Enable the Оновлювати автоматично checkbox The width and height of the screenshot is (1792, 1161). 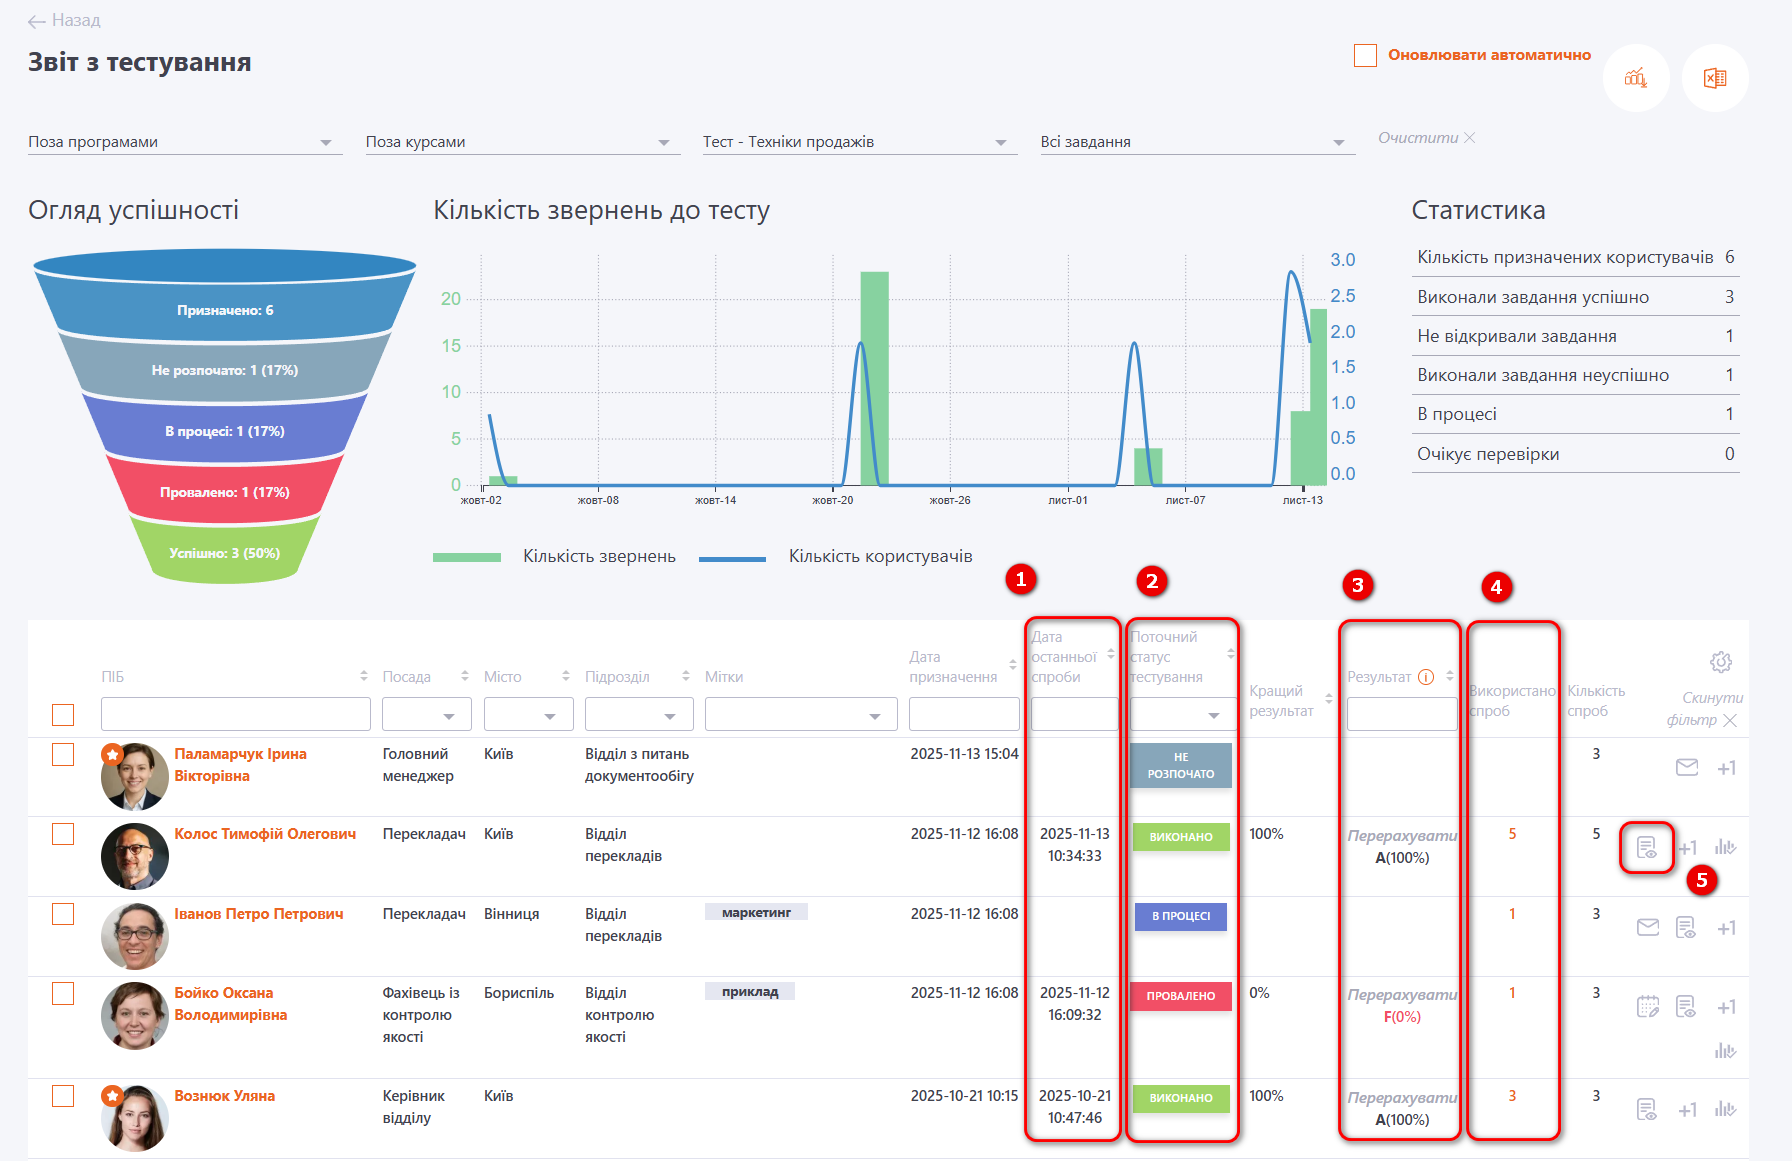[1365, 55]
